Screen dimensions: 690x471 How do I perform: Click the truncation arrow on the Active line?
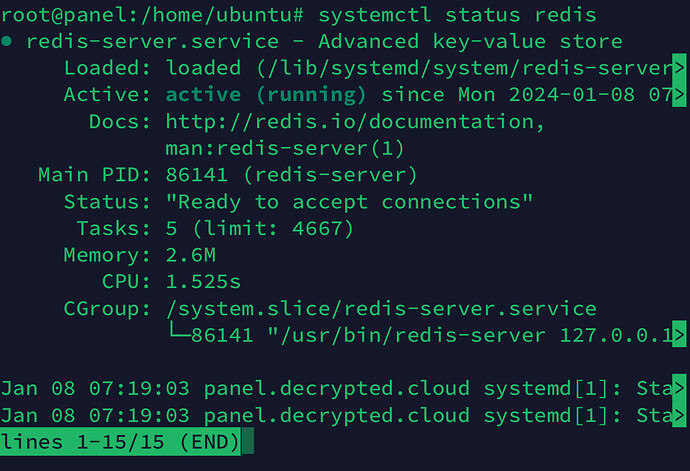679,94
